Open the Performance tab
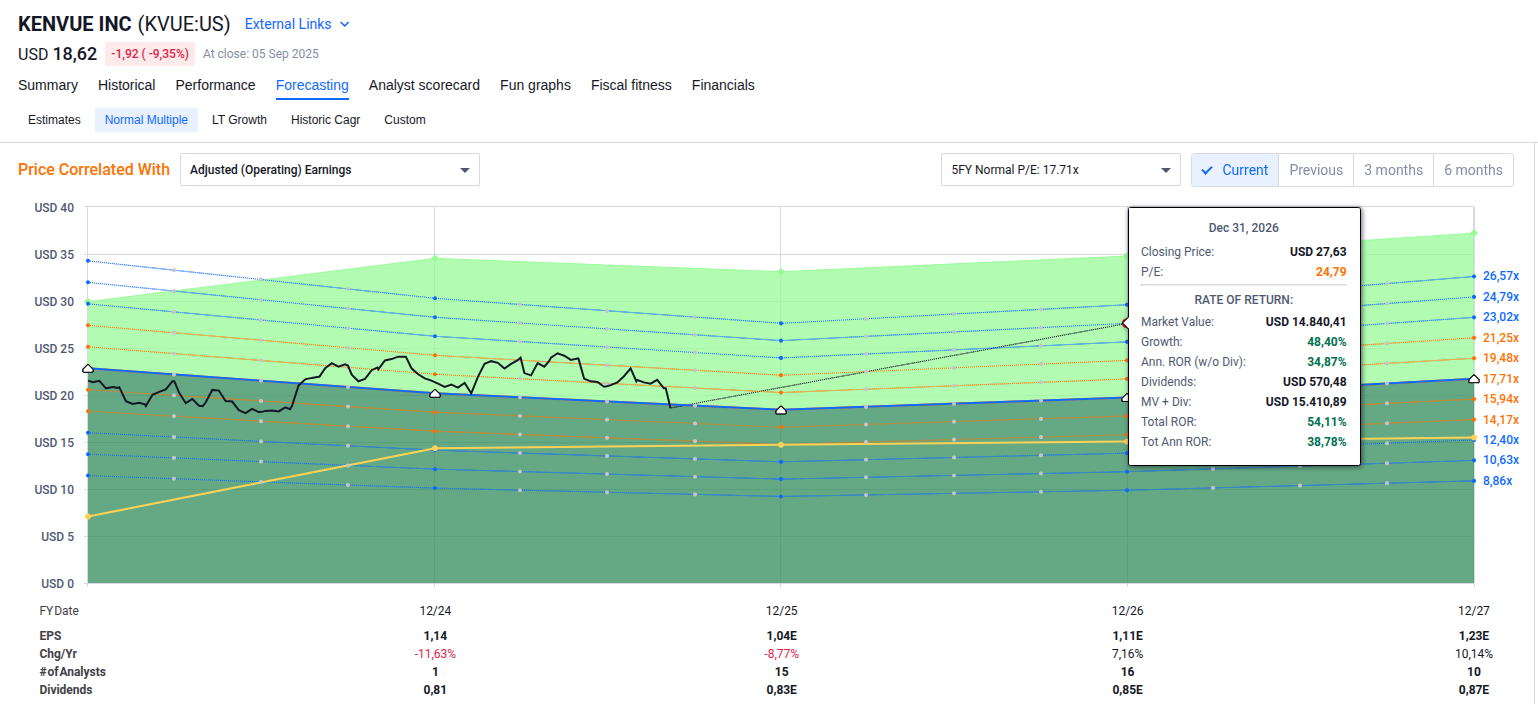Screen dimensions: 1538x704 click(216, 85)
